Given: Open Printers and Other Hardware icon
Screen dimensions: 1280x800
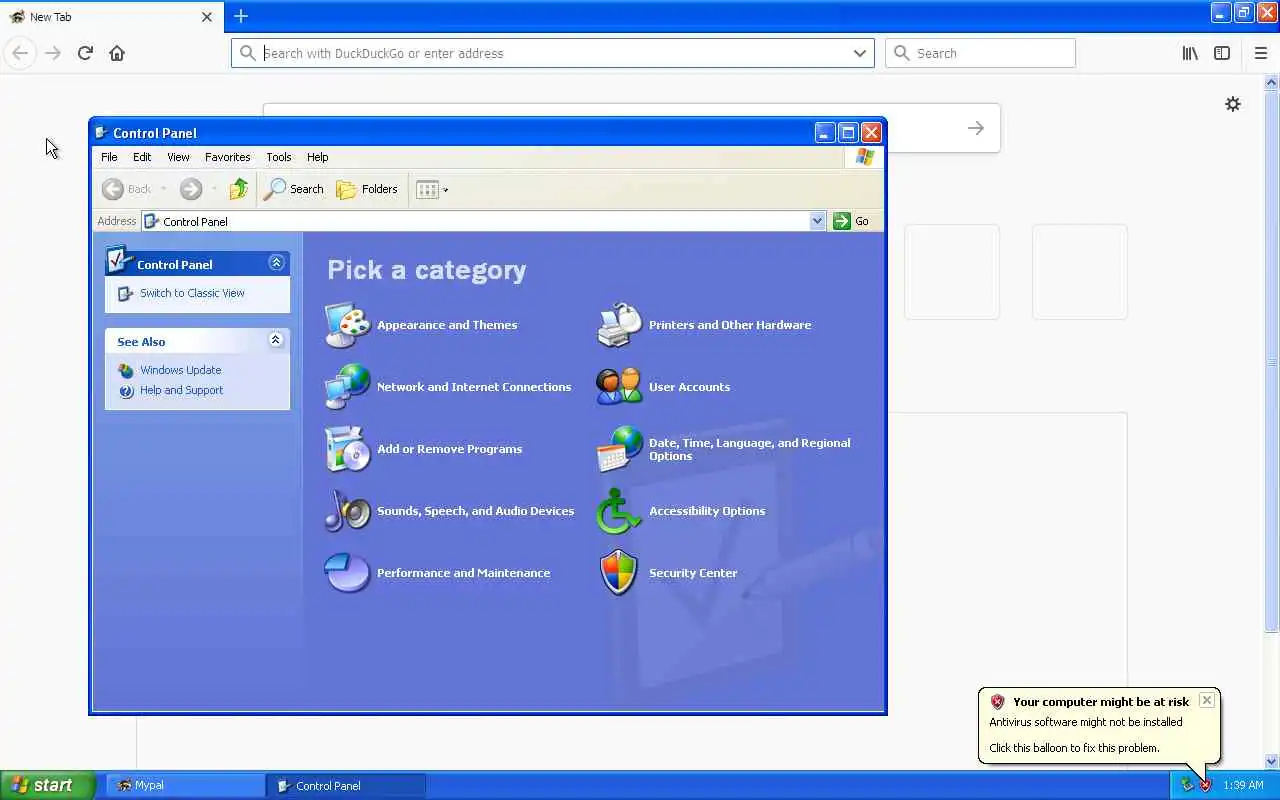Looking at the screenshot, I should coord(619,325).
